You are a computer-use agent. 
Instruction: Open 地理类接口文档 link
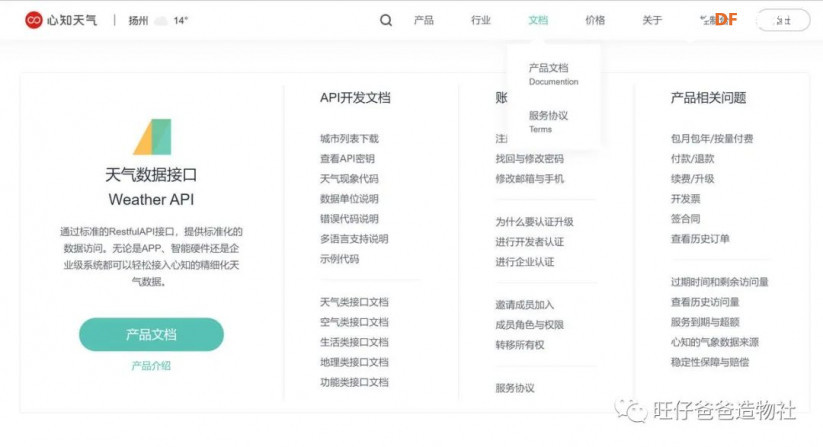354,362
